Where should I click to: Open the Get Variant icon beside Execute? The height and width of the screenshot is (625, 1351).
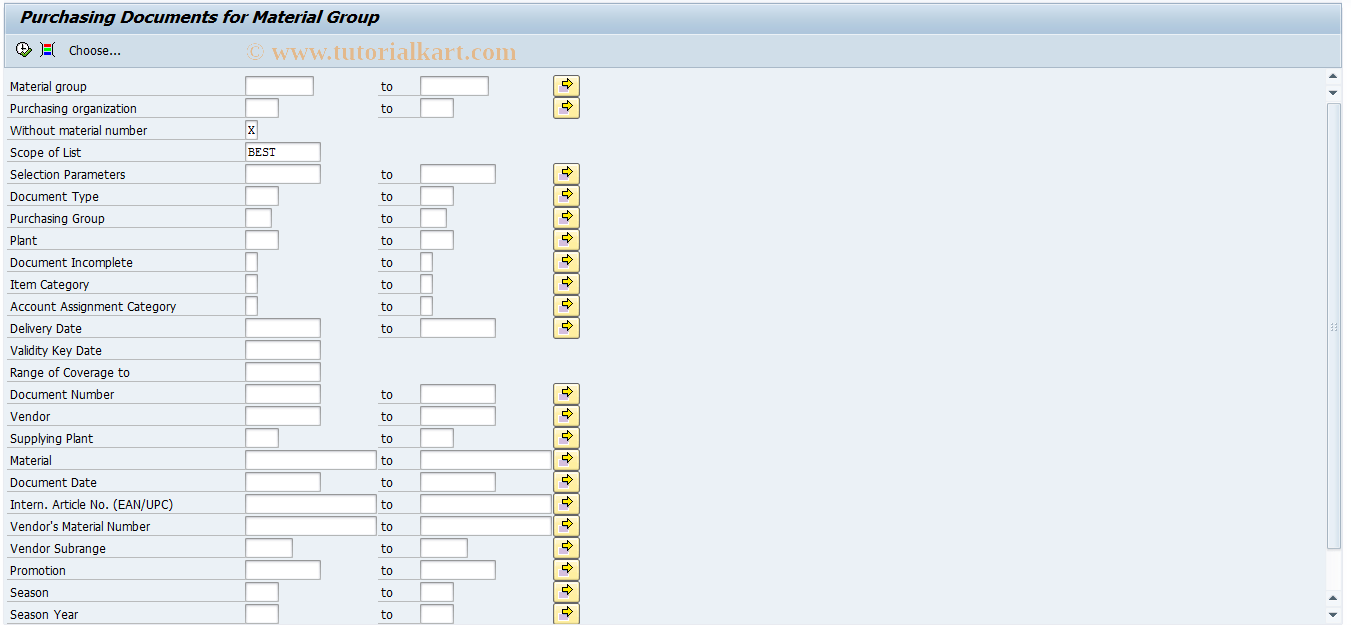point(46,49)
